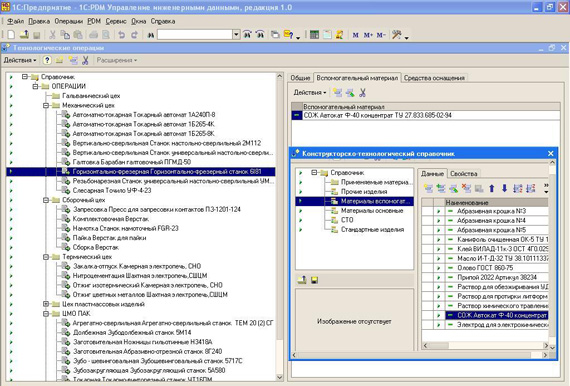Click СОЖ Автокат Ф-40 row in Вспомогательный материал table
This screenshot has width=570, height=386.
425,116
